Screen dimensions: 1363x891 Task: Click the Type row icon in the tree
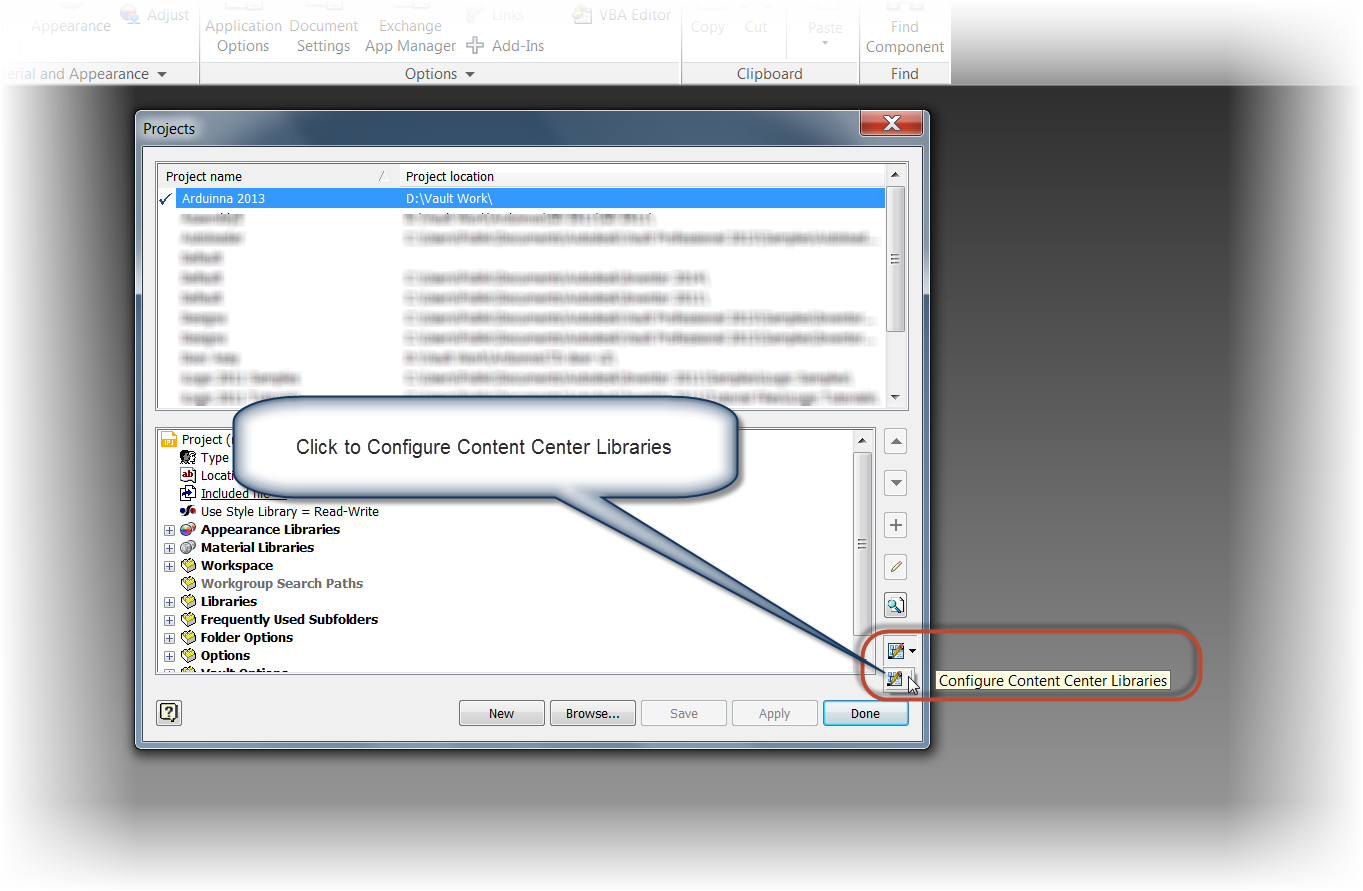click(x=188, y=458)
